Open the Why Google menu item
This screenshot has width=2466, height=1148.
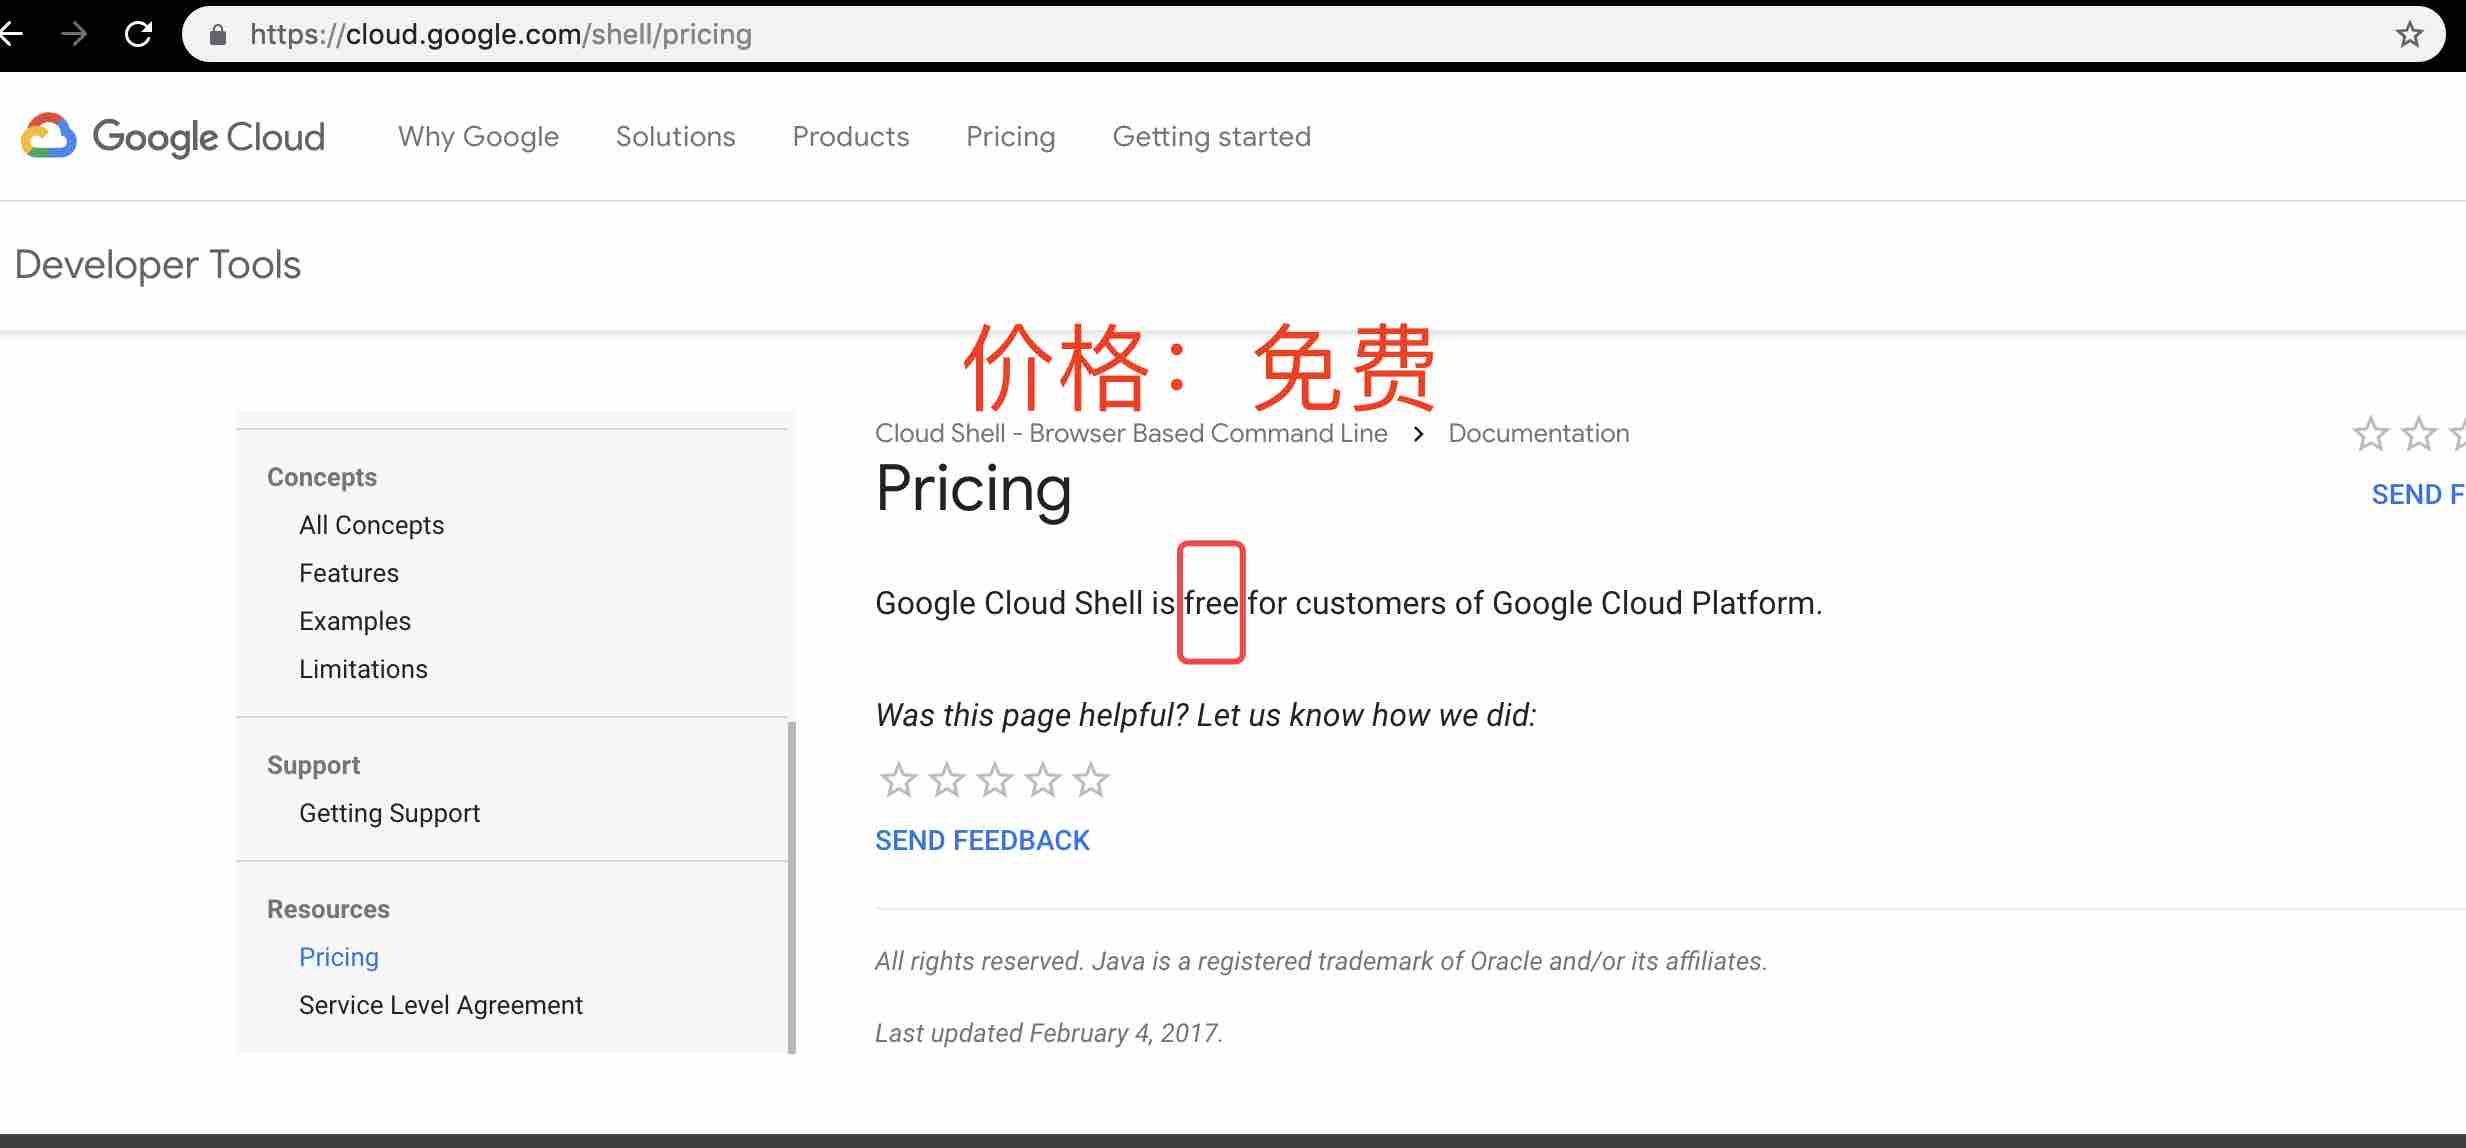(478, 136)
